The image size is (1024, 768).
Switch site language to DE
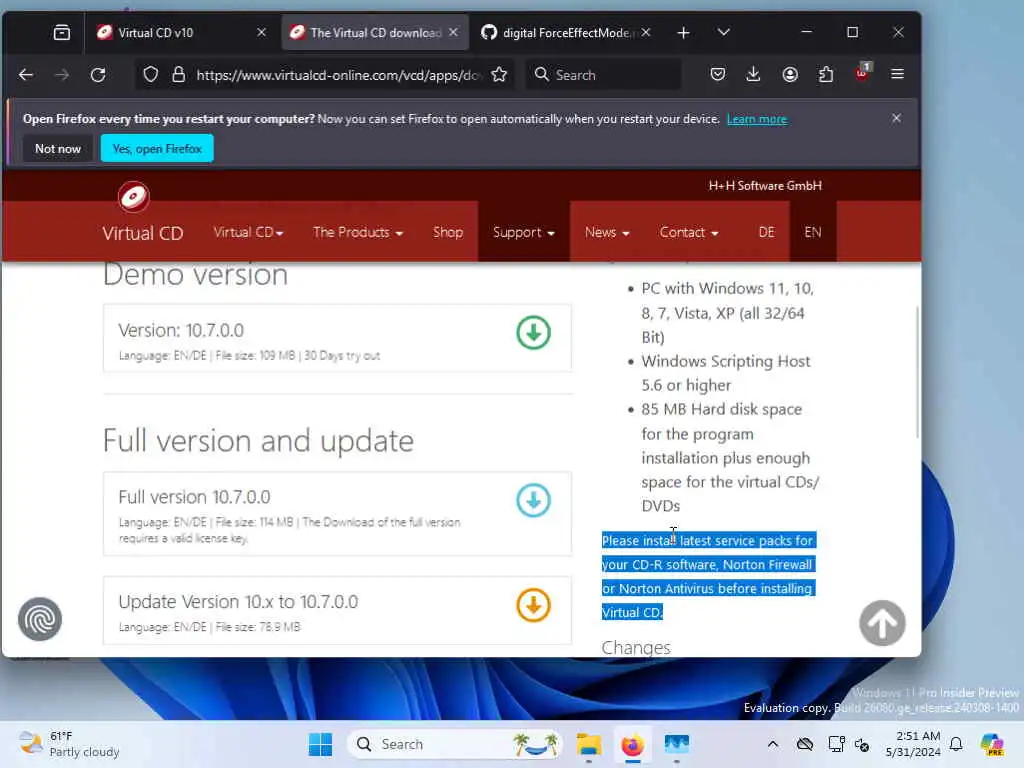click(766, 232)
